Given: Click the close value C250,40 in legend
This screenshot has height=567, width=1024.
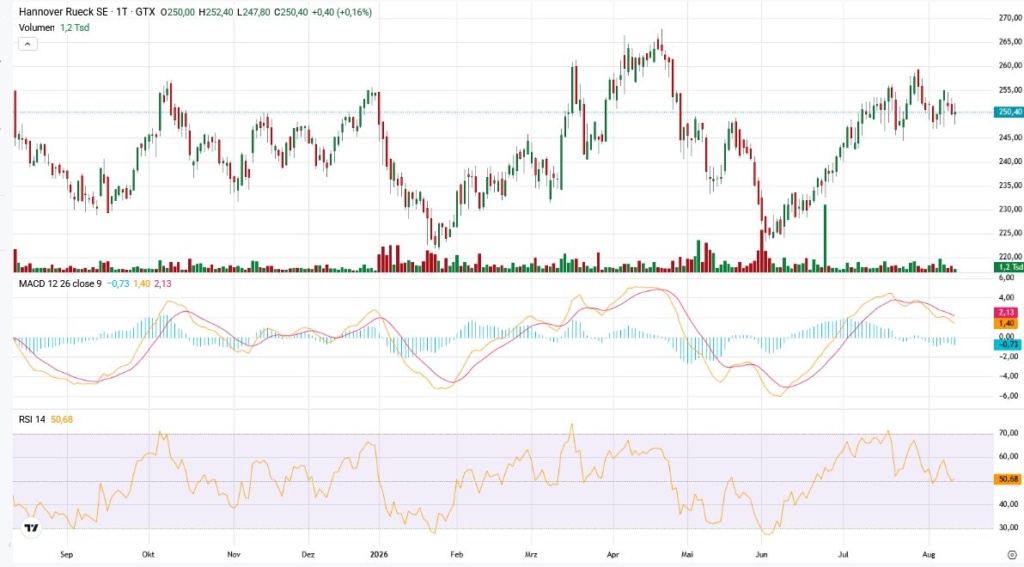Looking at the screenshot, I should 291,12.
